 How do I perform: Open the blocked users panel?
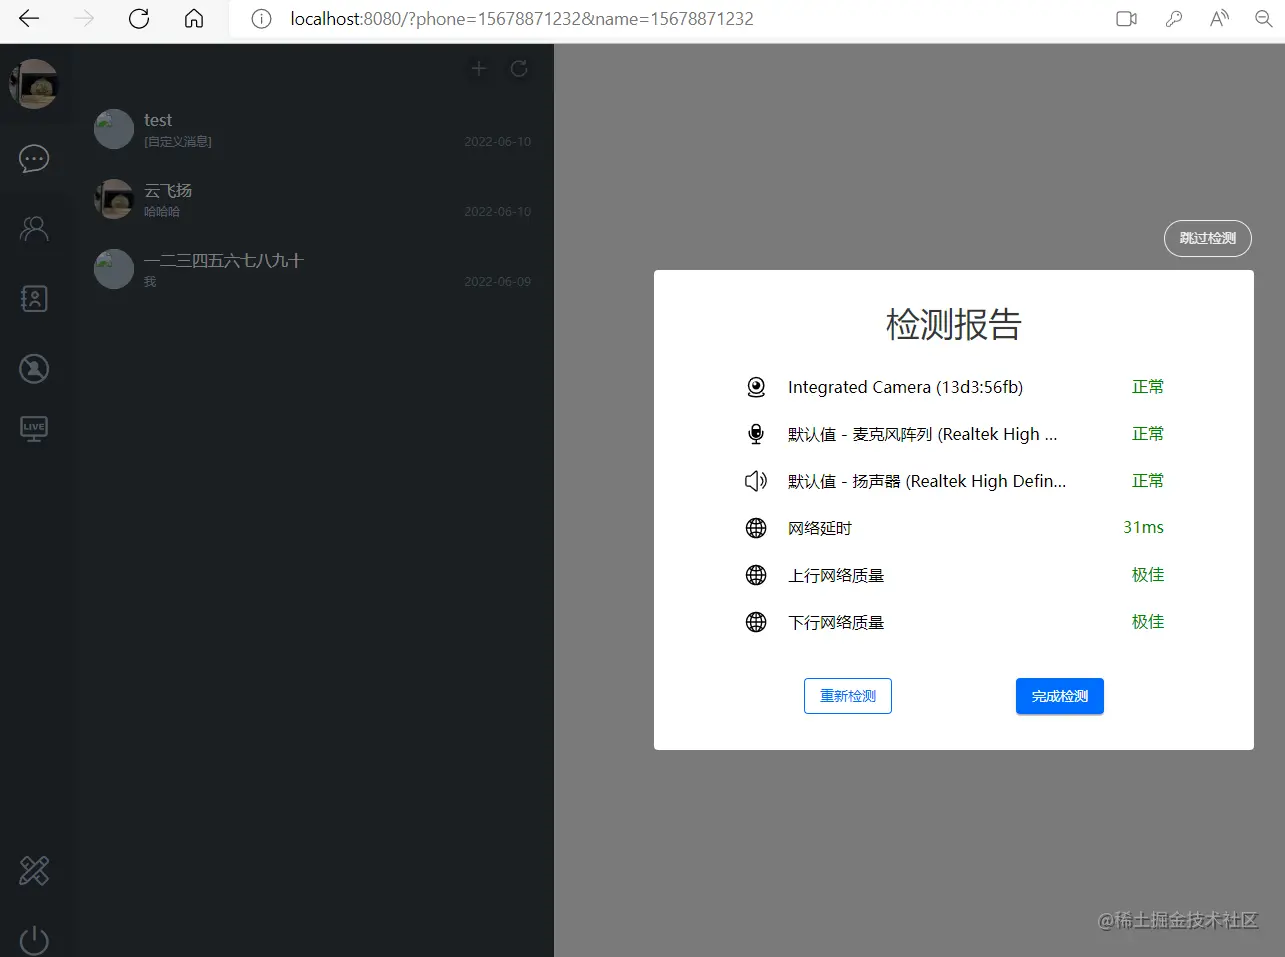coord(33,368)
